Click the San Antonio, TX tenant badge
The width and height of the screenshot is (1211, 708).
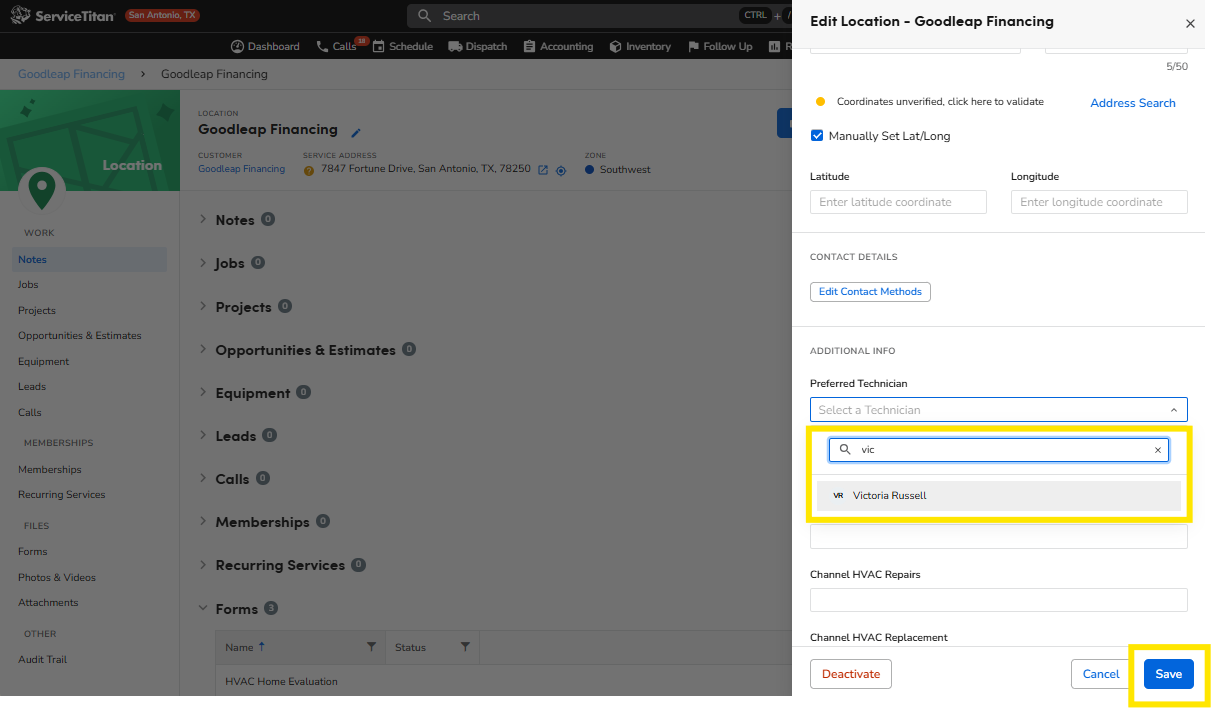tap(162, 15)
